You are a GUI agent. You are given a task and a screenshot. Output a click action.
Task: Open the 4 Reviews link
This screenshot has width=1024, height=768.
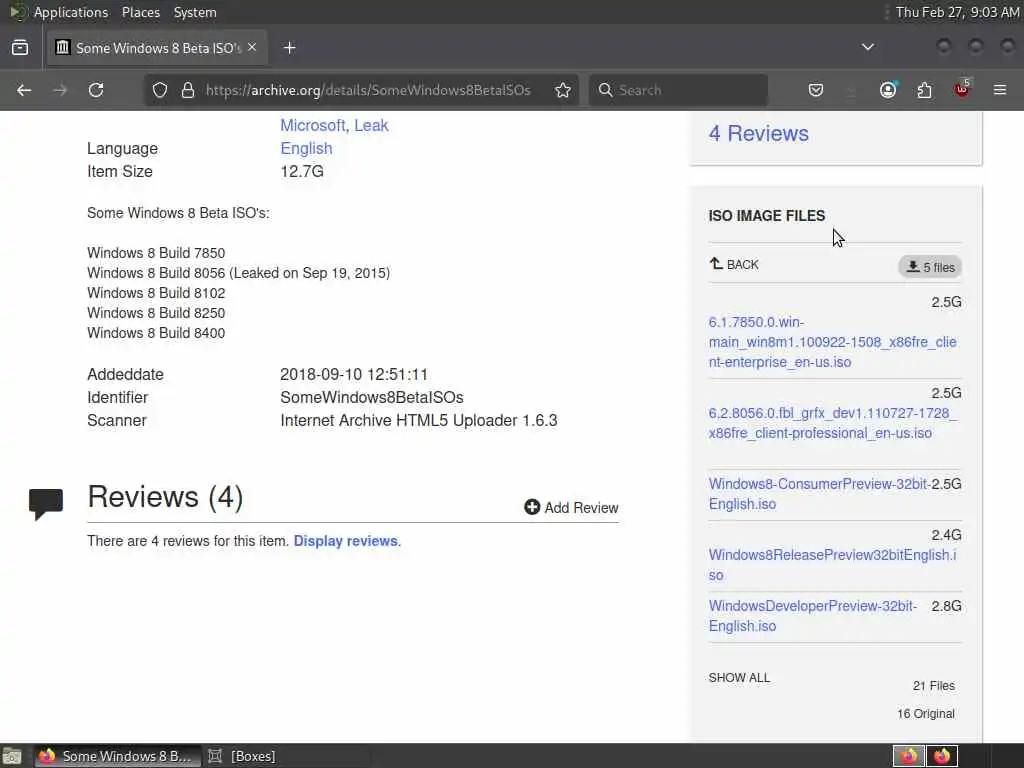[758, 133]
